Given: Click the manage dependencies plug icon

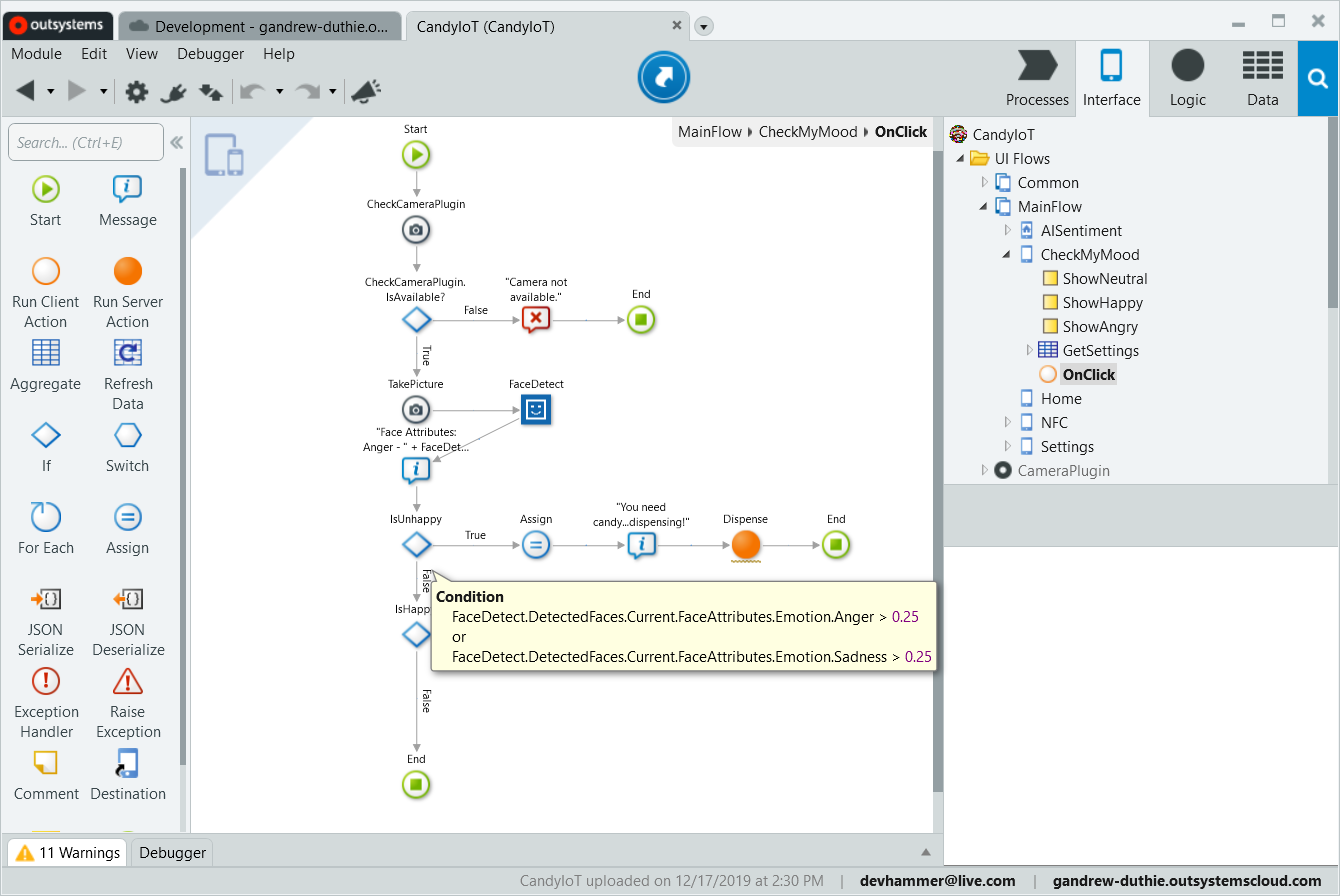Looking at the screenshot, I should [174, 92].
